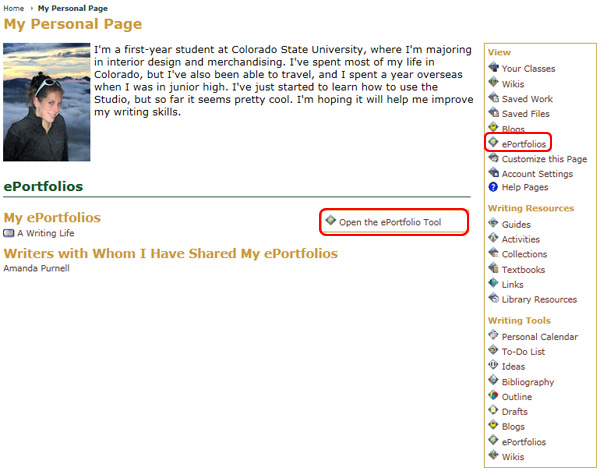Open ePortfolios link in the View section

pyautogui.click(x=523, y=144)
